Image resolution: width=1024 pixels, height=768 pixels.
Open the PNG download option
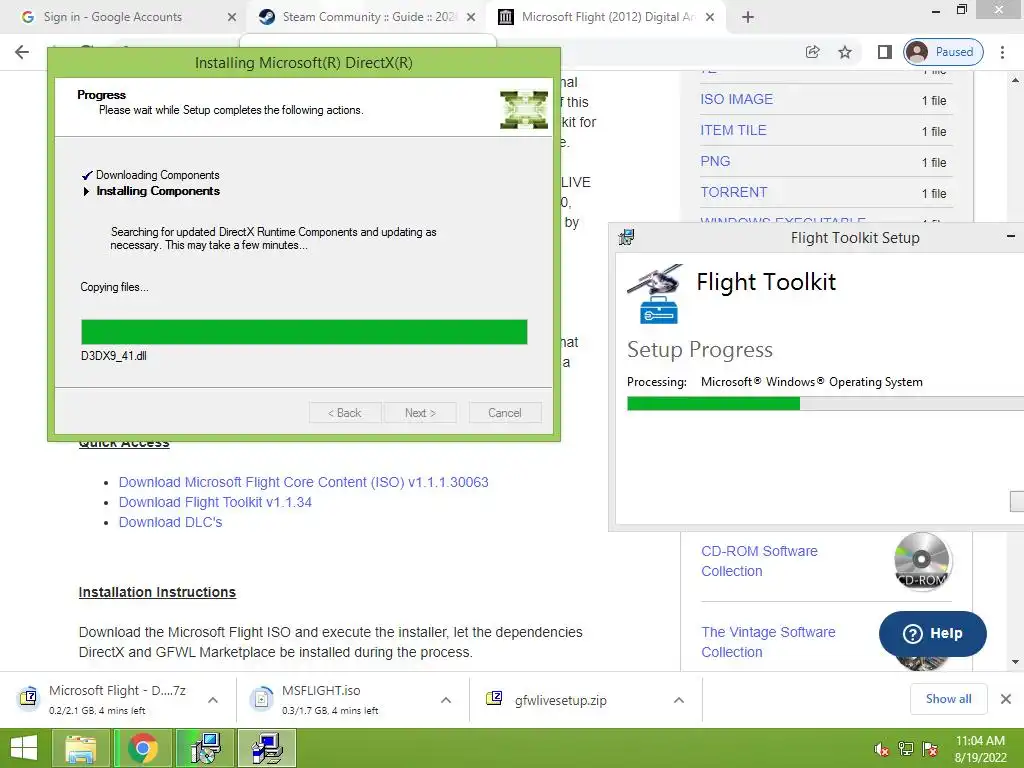[715, 161]
